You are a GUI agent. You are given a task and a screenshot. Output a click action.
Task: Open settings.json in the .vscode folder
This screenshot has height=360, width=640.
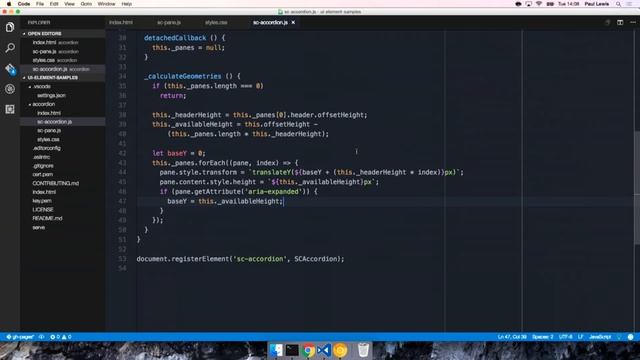(x=63, y=95)
